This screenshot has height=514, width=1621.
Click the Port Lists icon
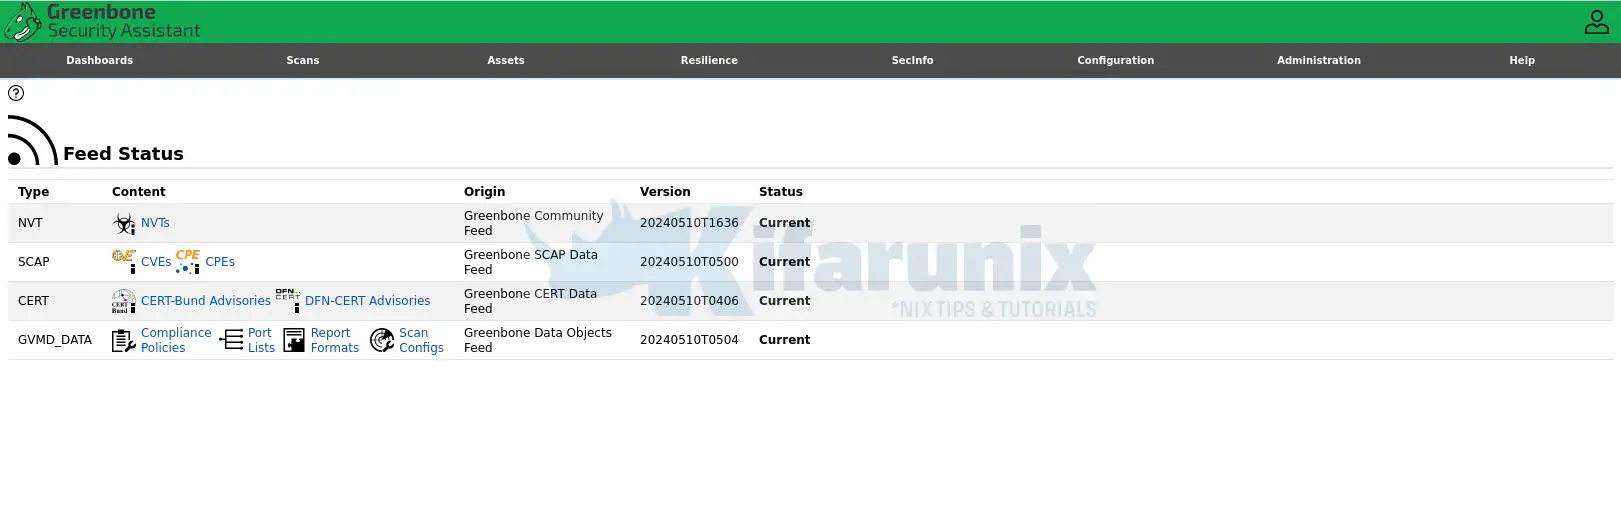pyautogui.click(x=231, y=340)
